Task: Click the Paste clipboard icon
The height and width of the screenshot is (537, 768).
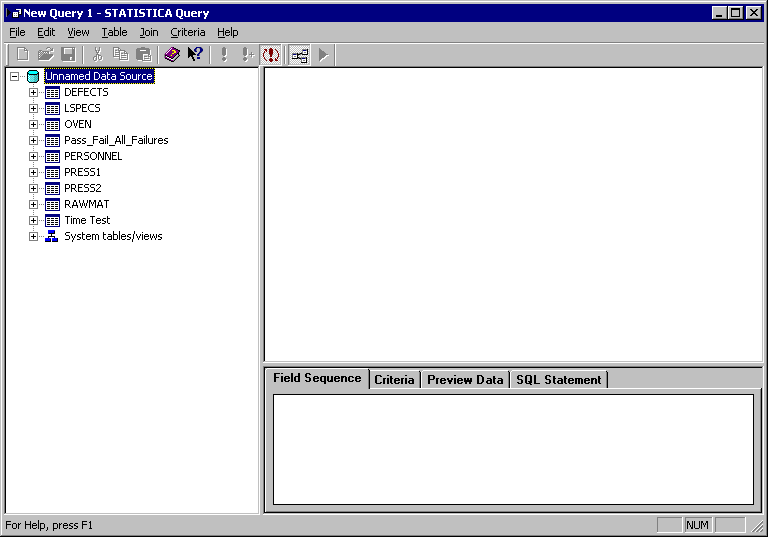Action: [144, 54]
